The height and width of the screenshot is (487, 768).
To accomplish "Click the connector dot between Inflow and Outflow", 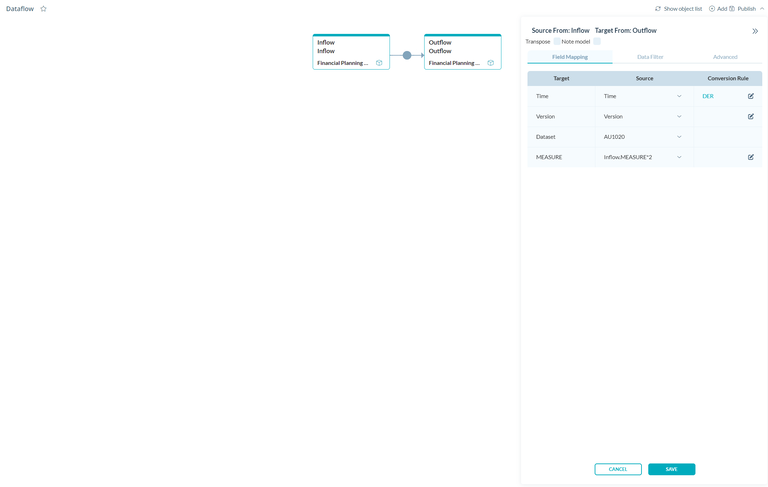I will [x=407, y=55].
